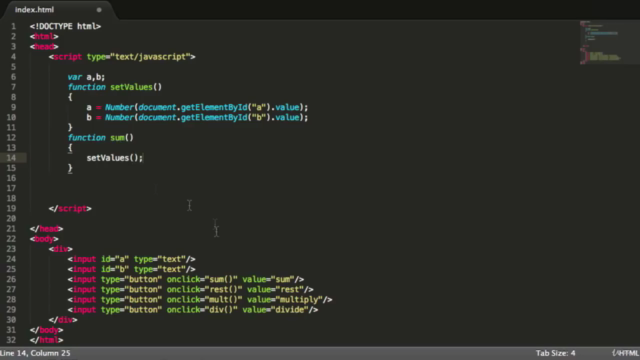This screenshot has height=360, width=640.
Task: Click the closing </head> tag
Action: coord(47,229)
